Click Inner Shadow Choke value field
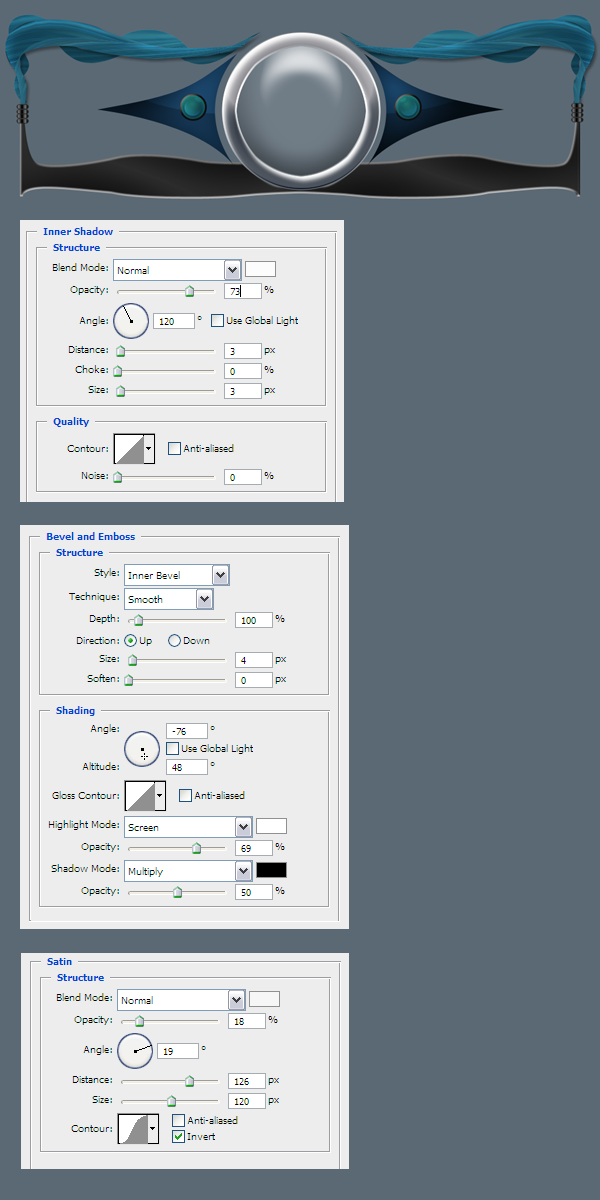 point(243,371)
